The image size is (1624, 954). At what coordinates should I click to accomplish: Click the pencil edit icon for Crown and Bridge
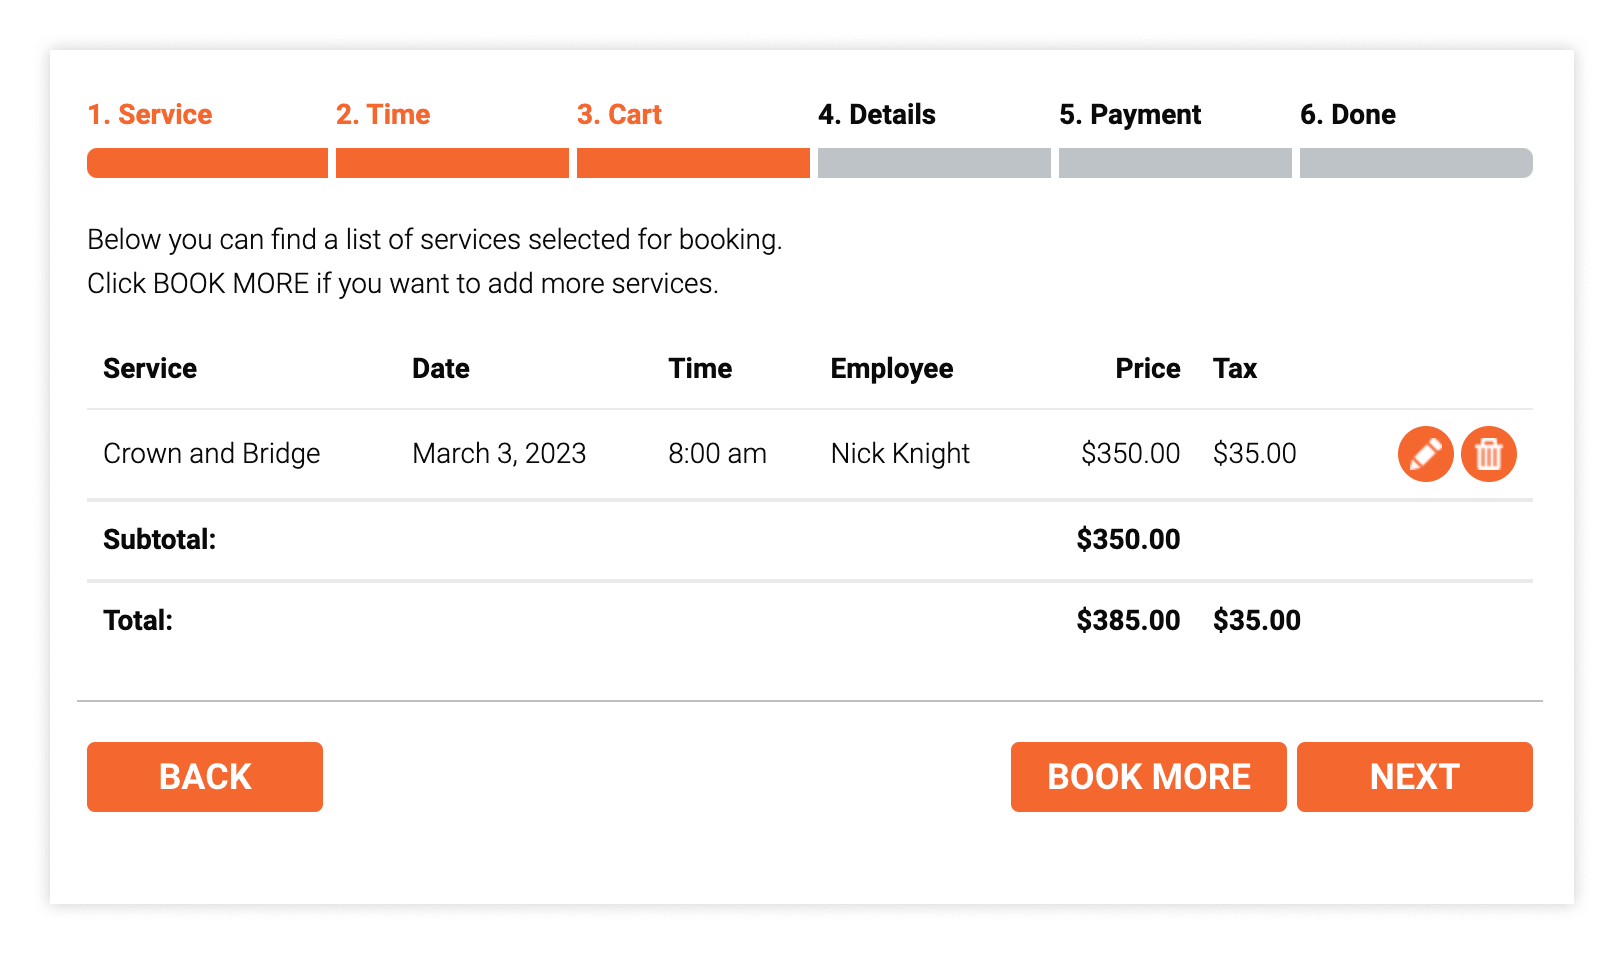(x=1425, y=454)
